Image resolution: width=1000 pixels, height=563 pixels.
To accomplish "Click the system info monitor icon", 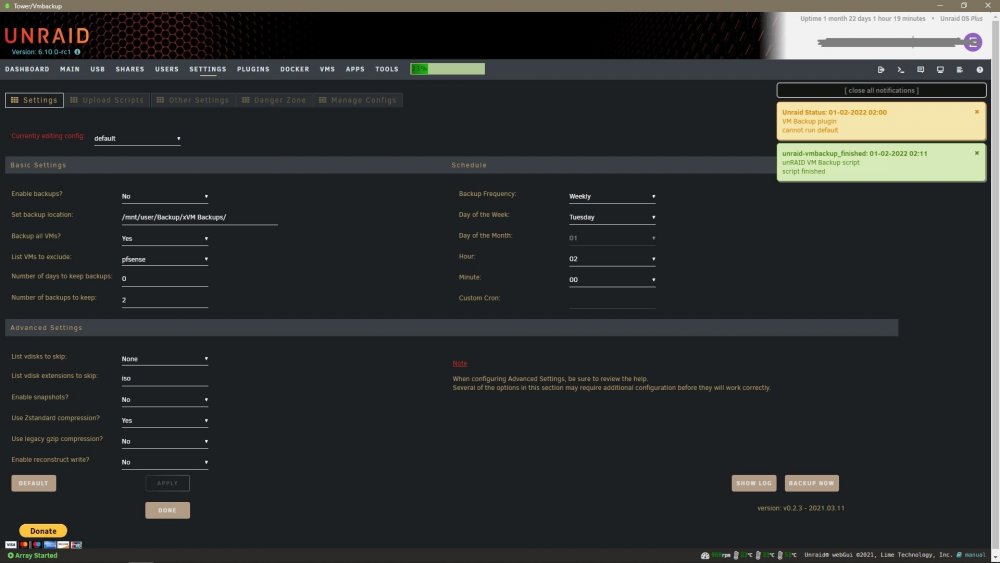I will [x=940, y=69].
